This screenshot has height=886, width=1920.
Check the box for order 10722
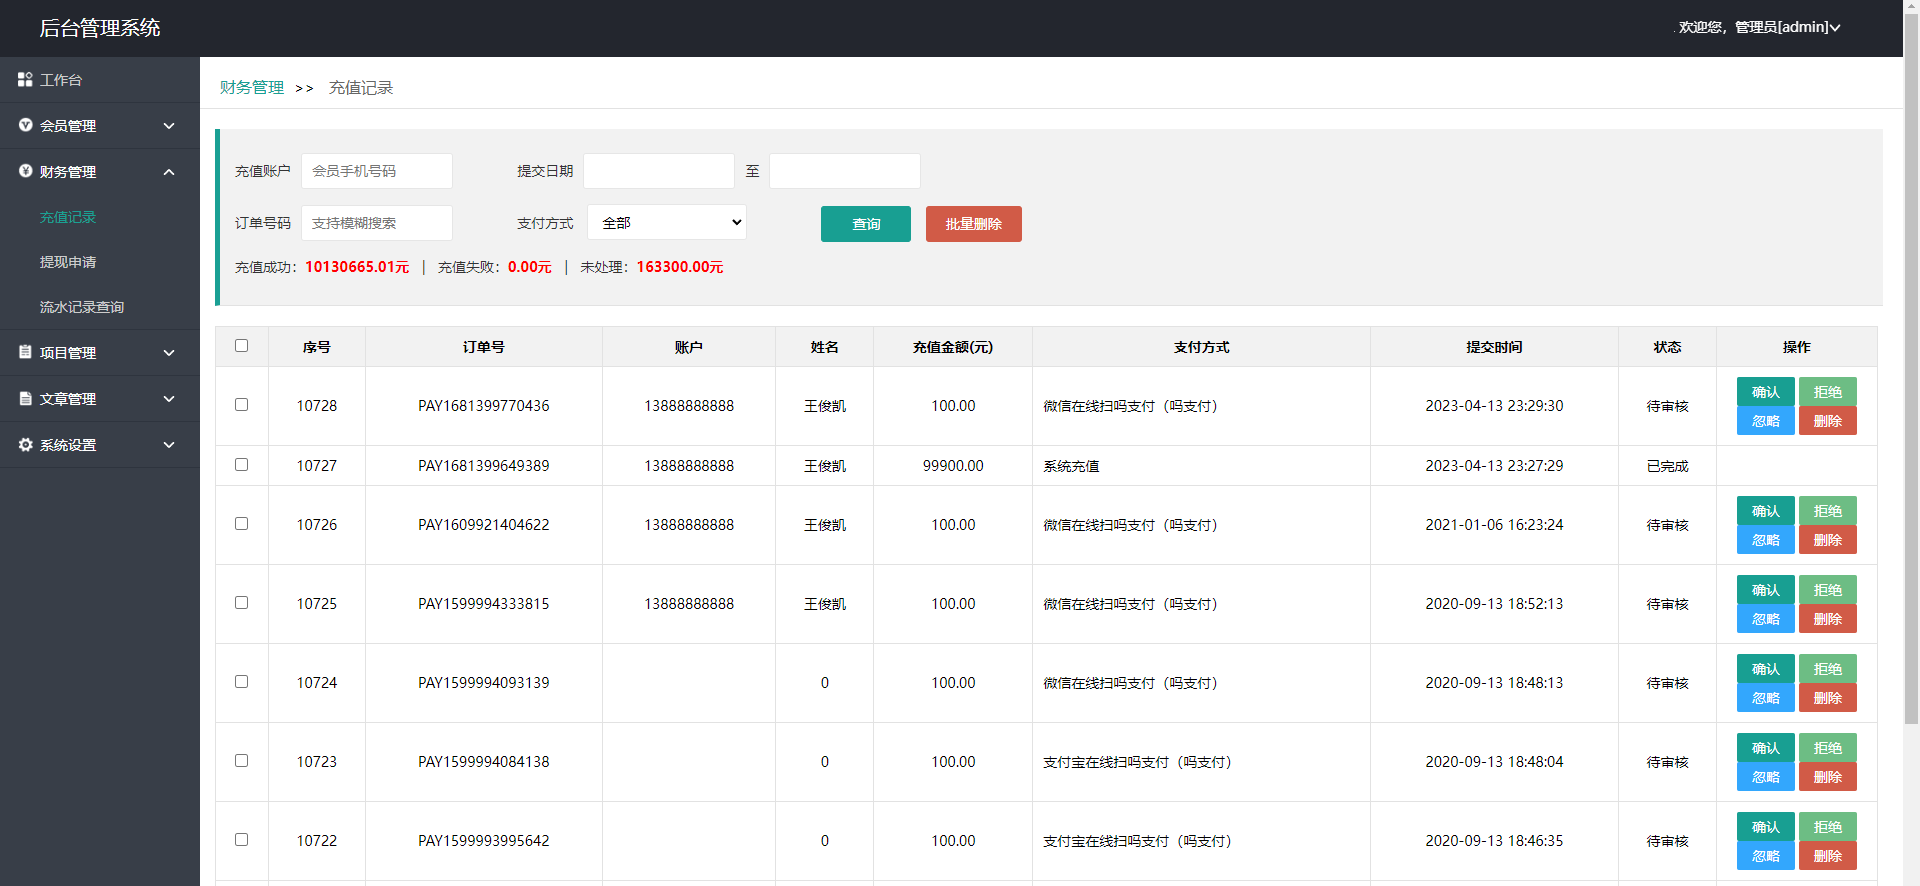(x=241, y=840)
